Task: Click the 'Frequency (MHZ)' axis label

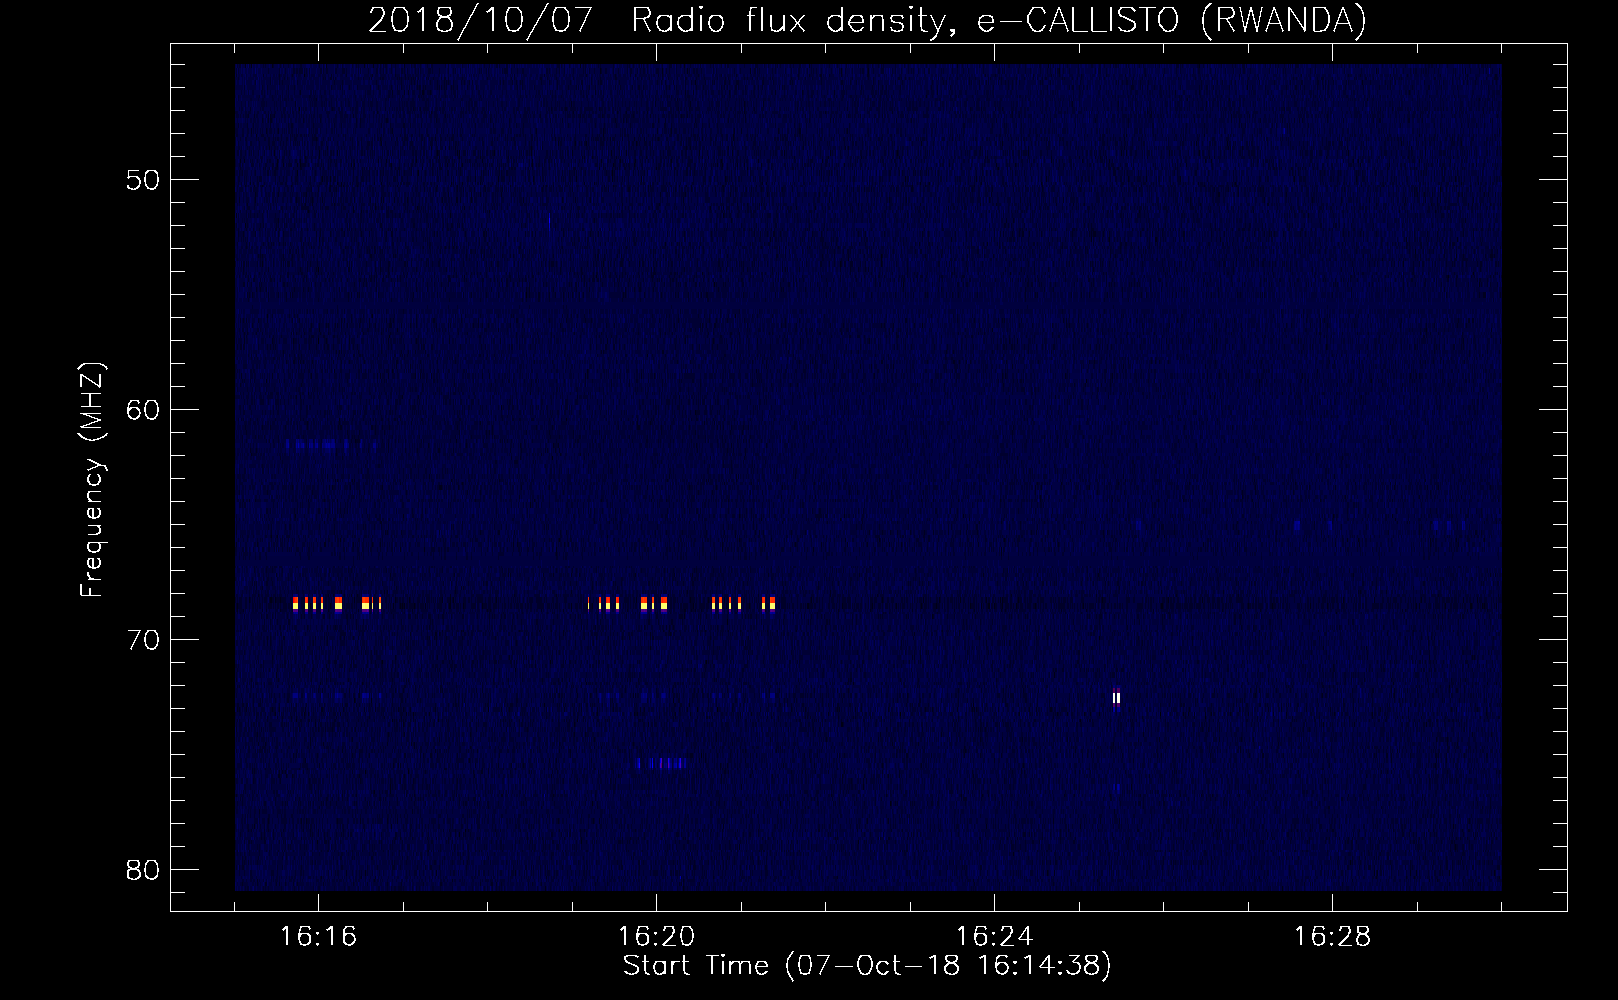Action: coord(92,480)
